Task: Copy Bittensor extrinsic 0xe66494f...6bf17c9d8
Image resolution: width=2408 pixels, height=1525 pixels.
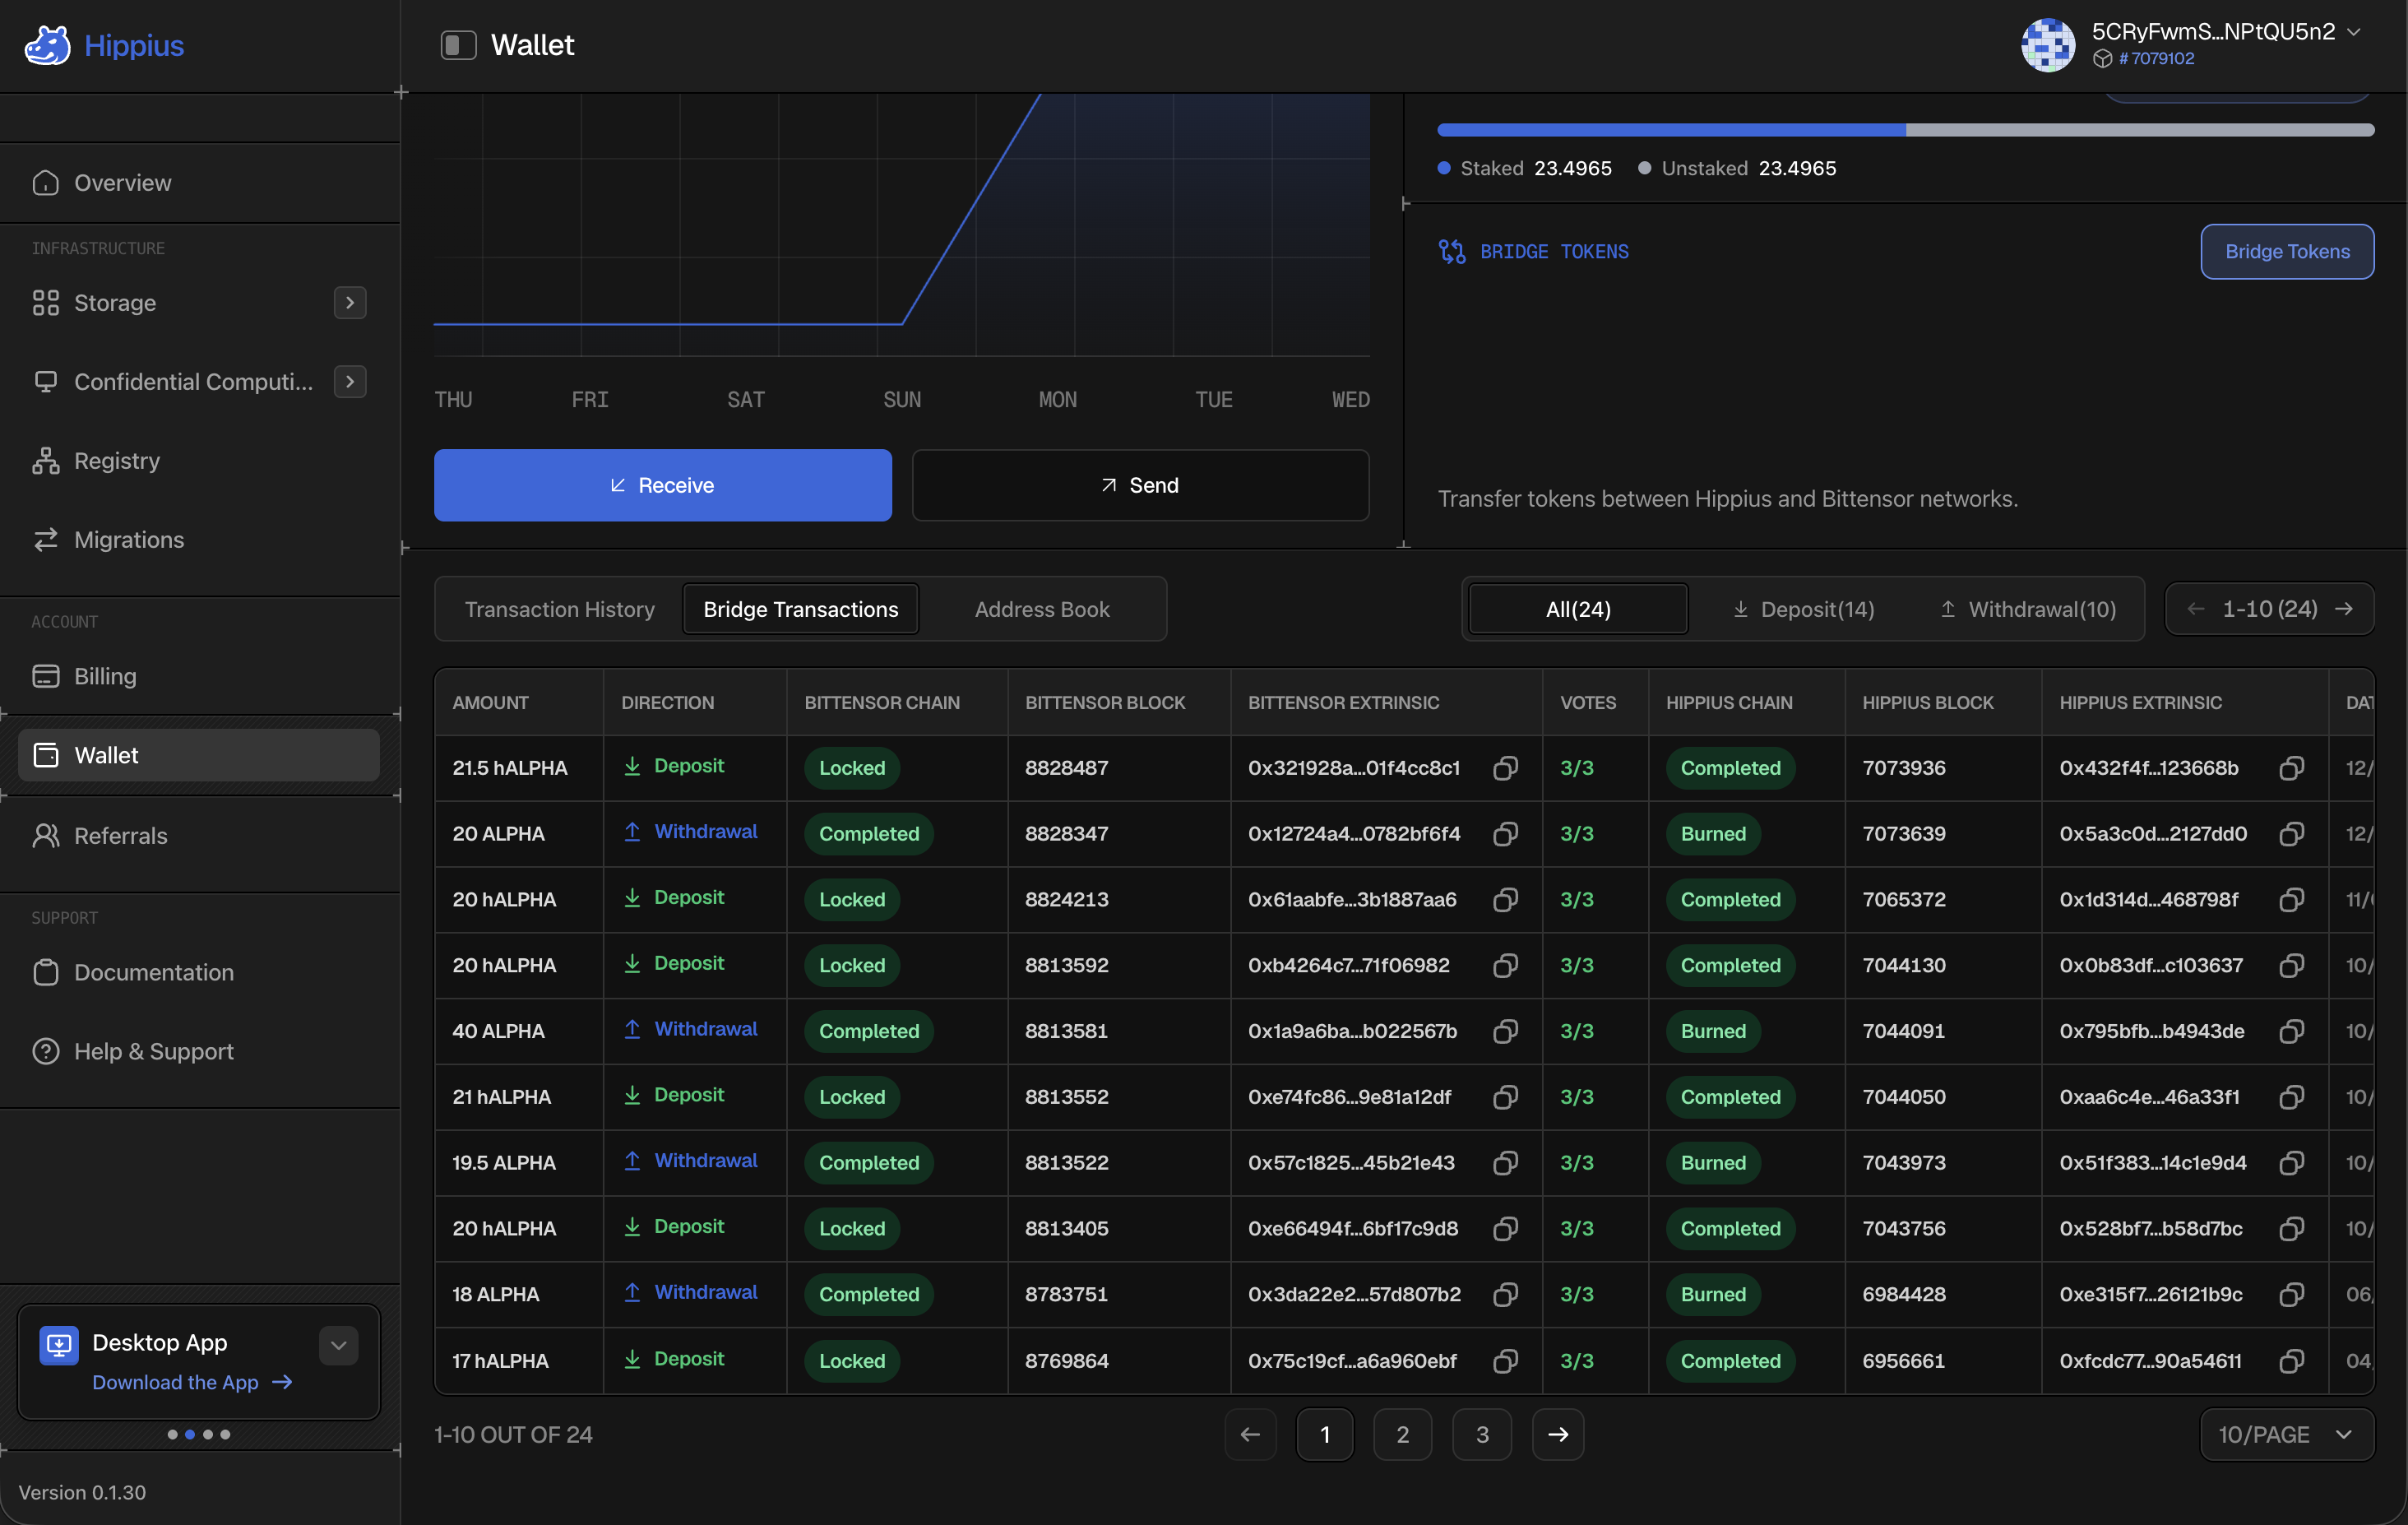Action: pyautogui.click(x=1505, y=1228)
